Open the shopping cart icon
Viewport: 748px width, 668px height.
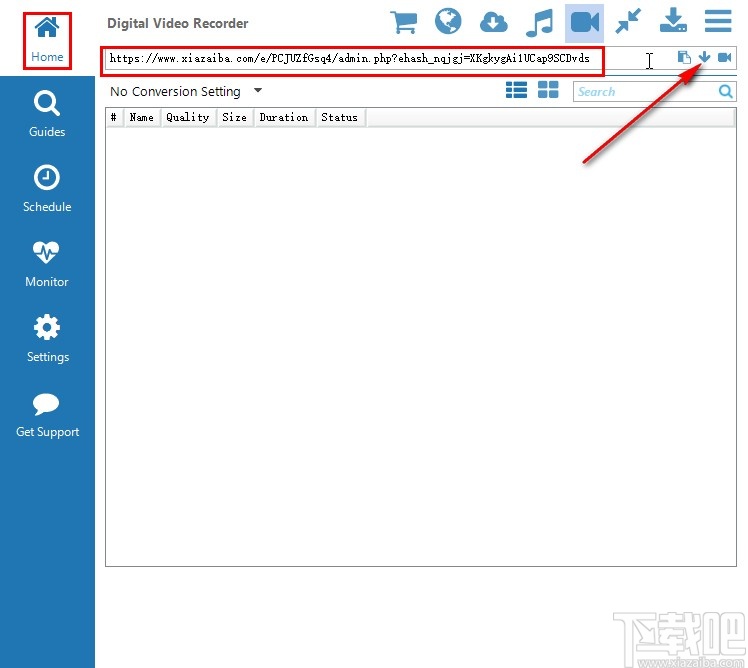tap(404, 22)
